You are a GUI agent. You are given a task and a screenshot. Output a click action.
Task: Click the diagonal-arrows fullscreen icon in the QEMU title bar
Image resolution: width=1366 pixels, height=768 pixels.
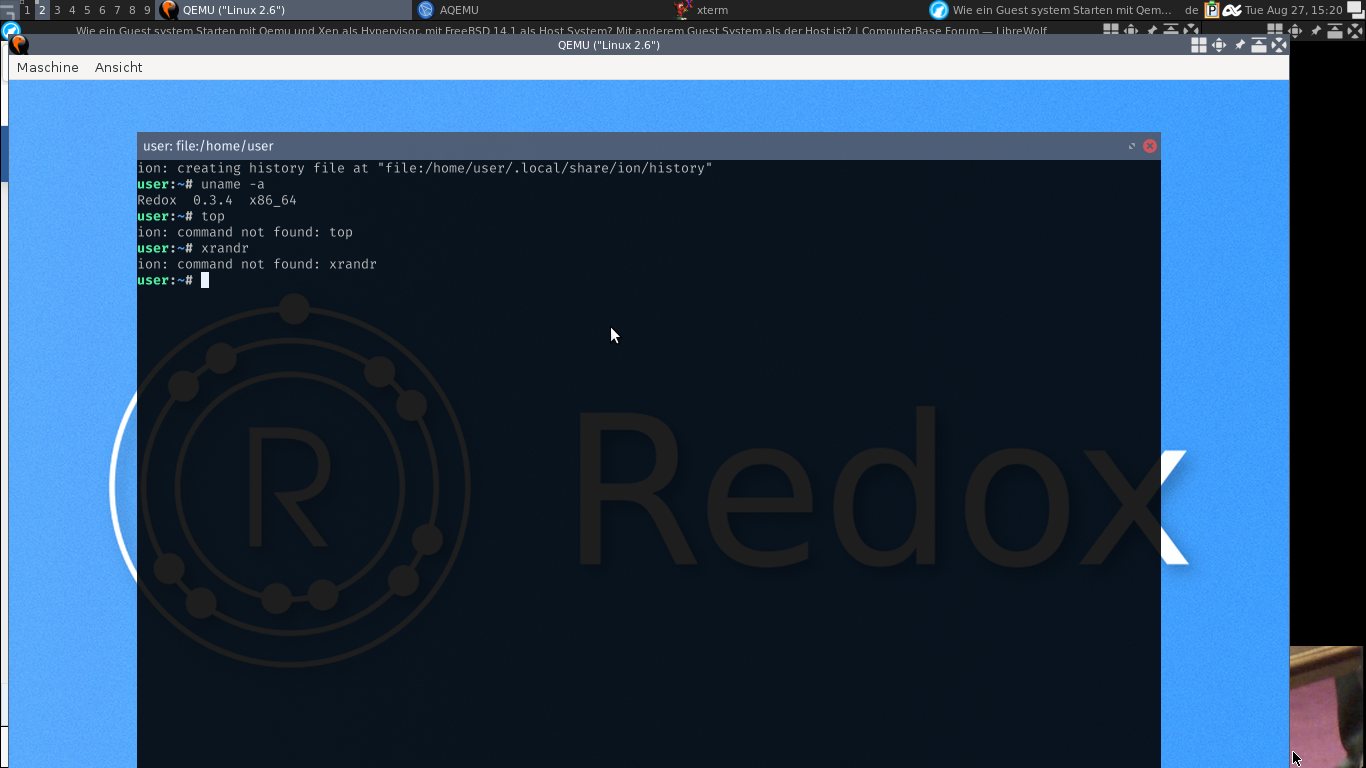point(1279,45)
